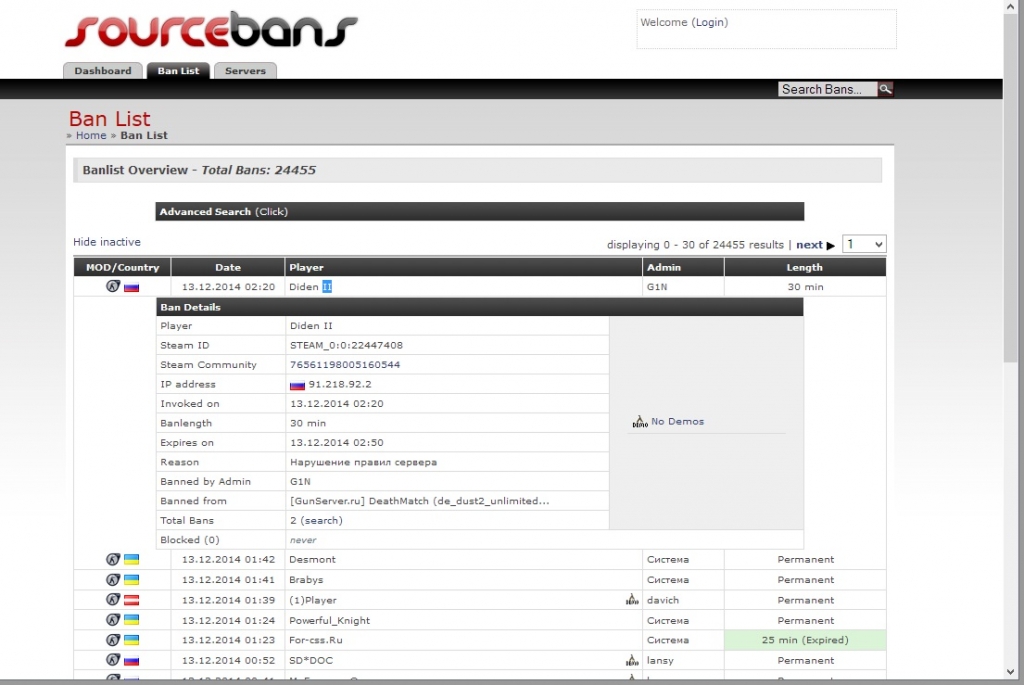Click the Russian flag next to the IP address
This screenshot has width=1024, height=685.
tap(297, 385)
